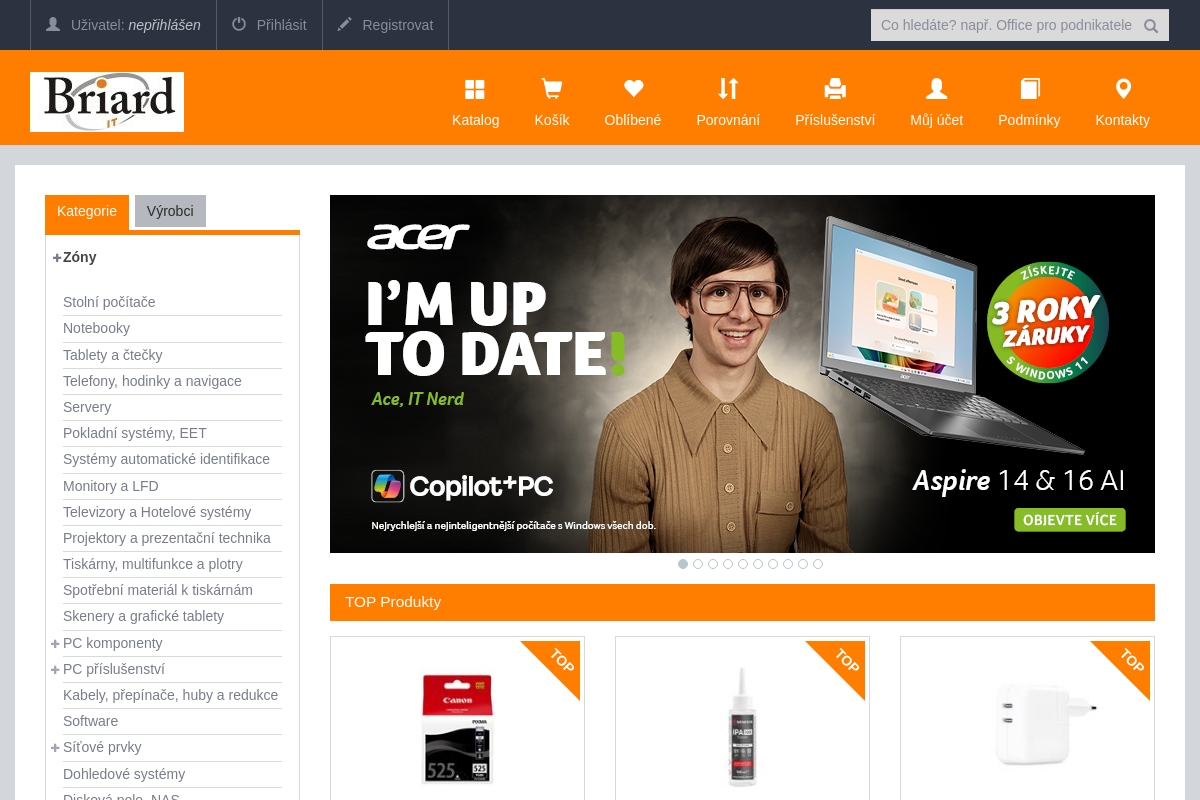Open Software category
Screen dimensions: 1200x800
click(x=90, y=721)
